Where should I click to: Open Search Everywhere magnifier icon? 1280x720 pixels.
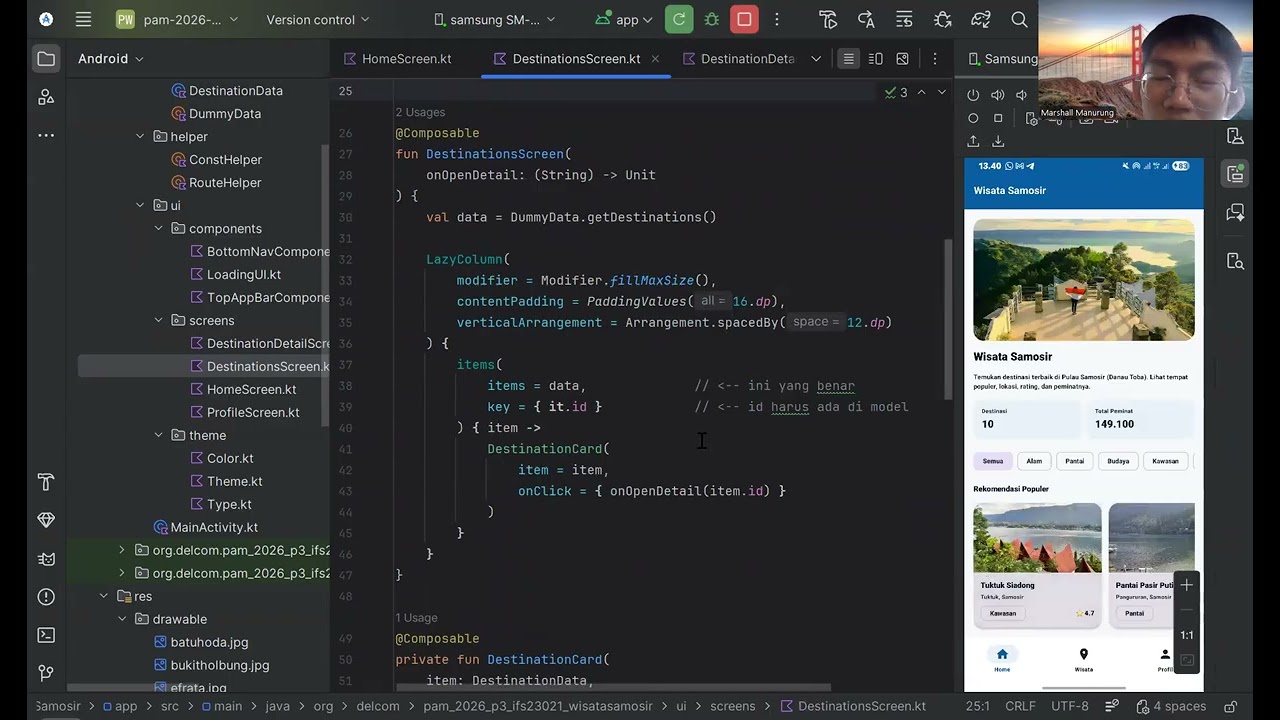1019,20
